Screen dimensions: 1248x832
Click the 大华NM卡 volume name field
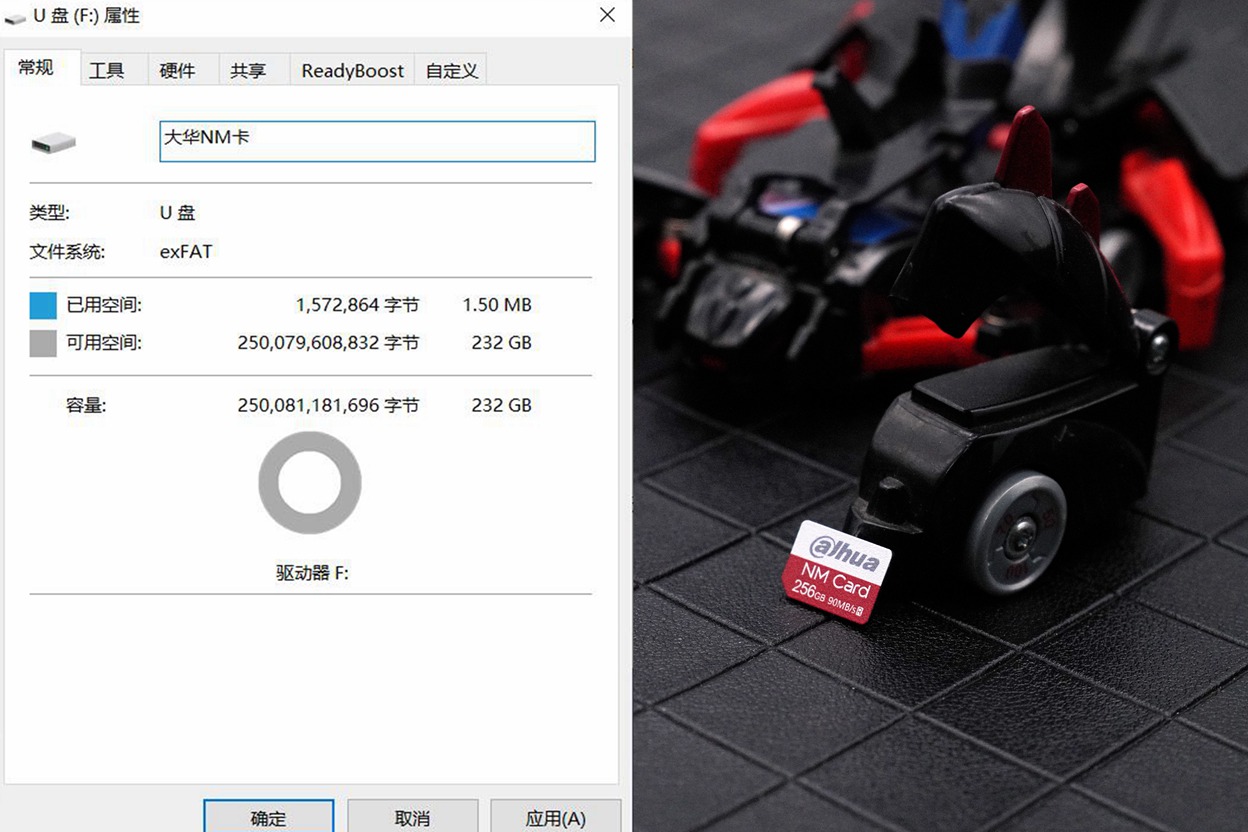pos(377,141)
